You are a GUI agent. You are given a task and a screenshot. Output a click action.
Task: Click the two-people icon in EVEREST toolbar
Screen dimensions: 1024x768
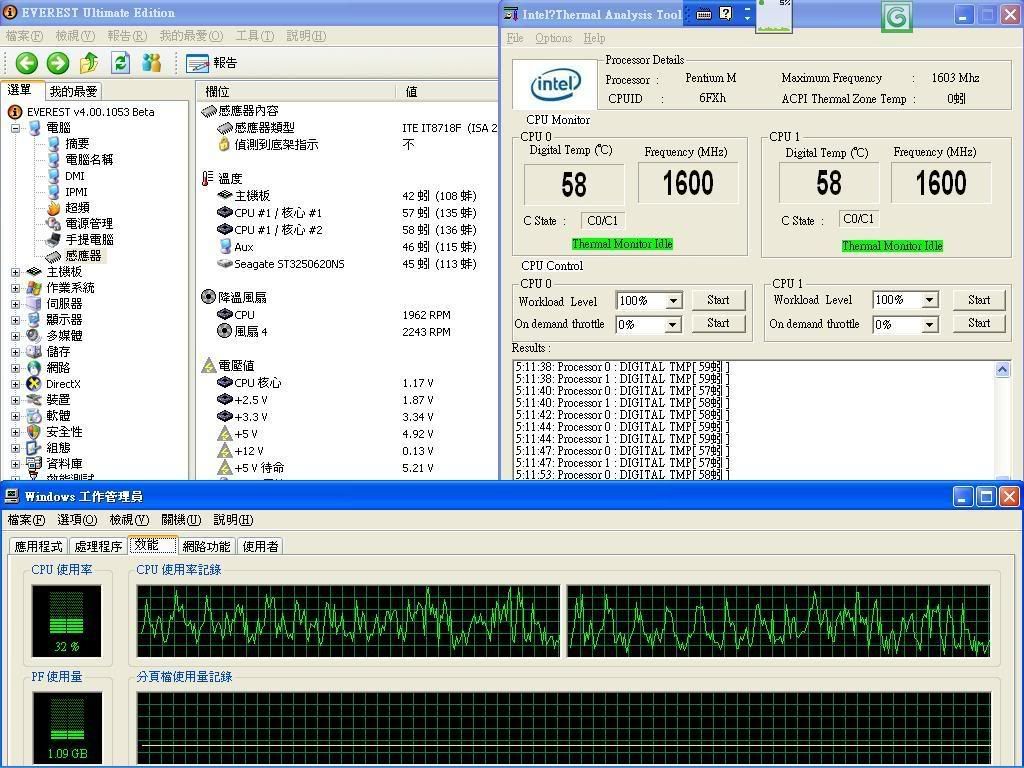tap(152, 63)
